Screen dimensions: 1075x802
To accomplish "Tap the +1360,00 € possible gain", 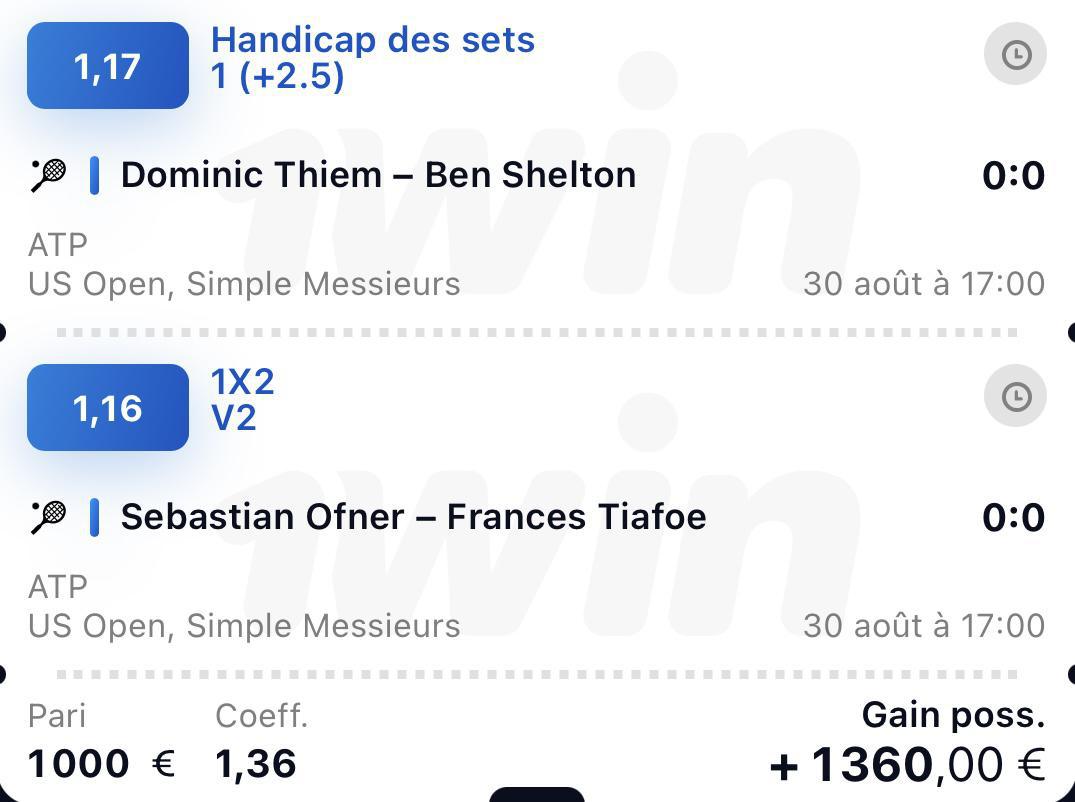I will pyautogui.click(x=907, y=764).
